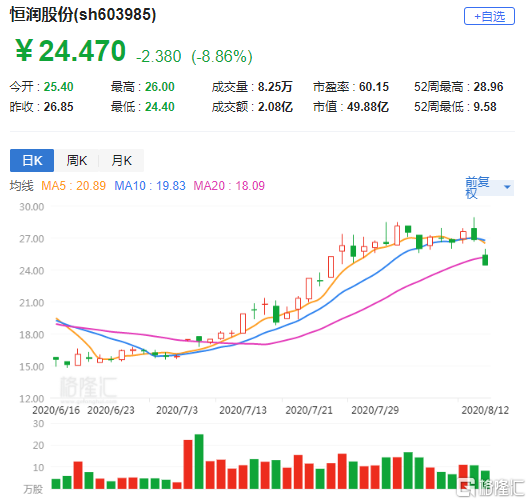Click the 2020/7/21 date axis label
The width and height of the screenshot is (531, 504).
pyautogui.click(x=309, y=410)
